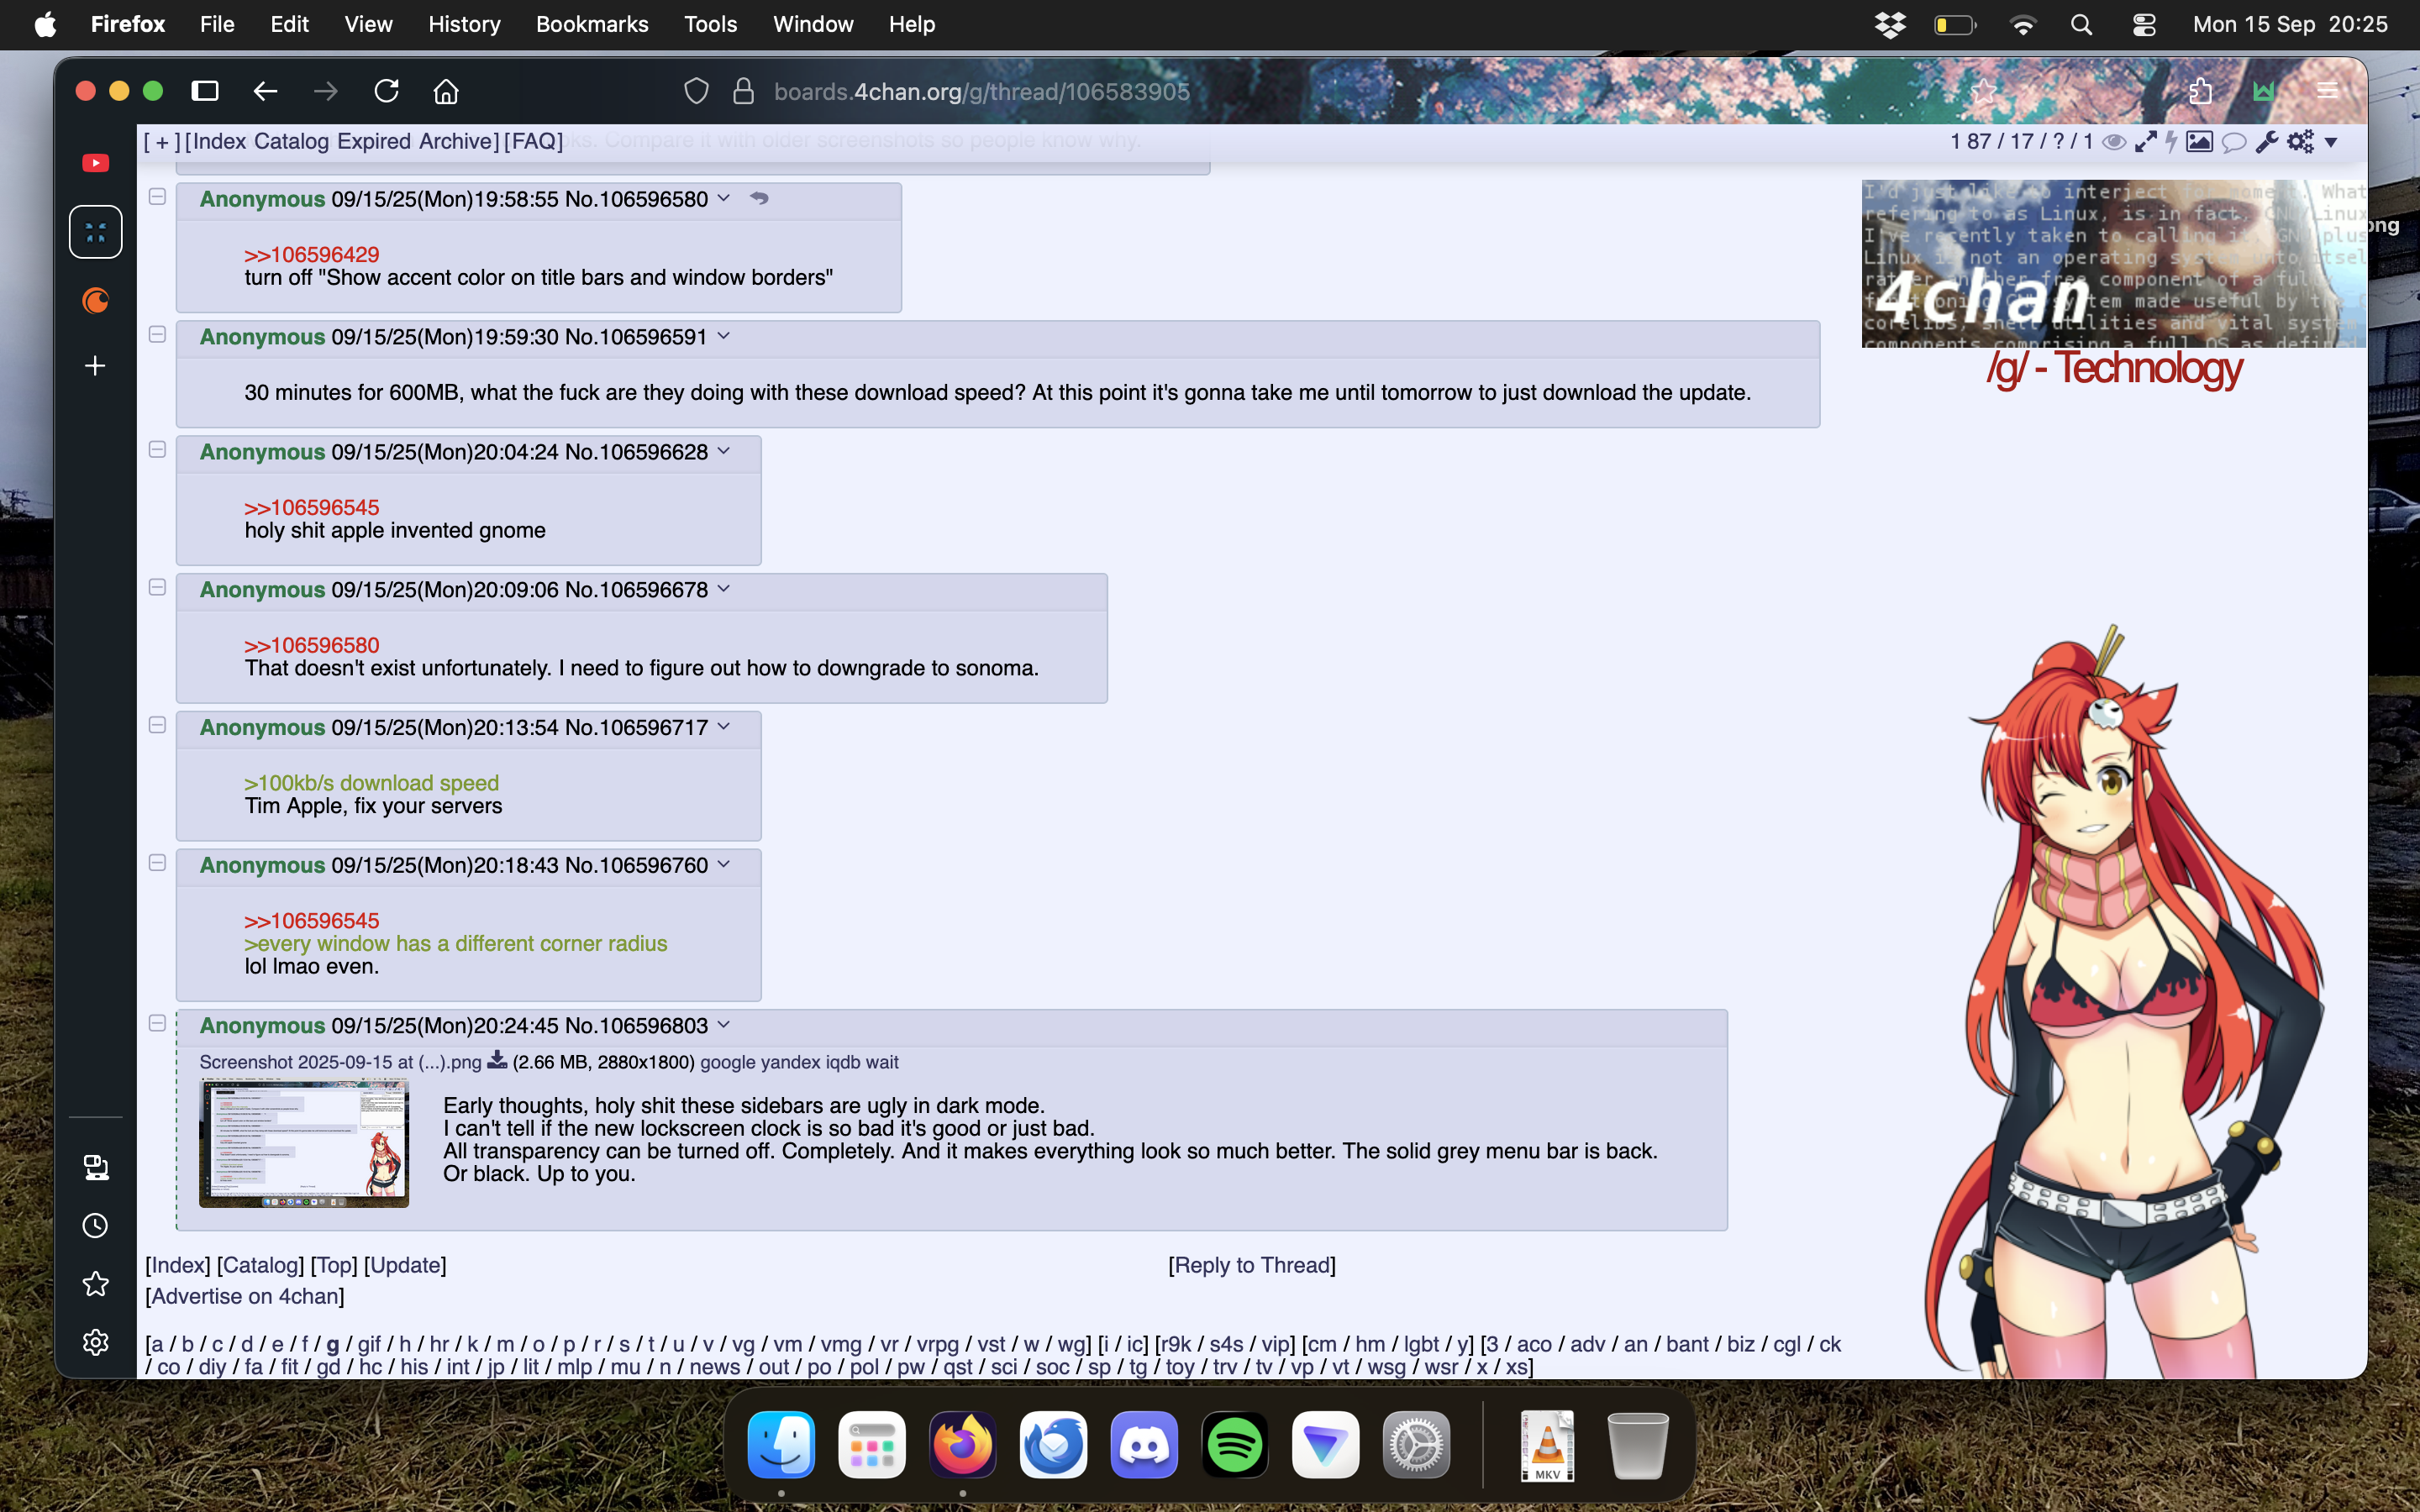Expand post menu chevron for No.106596803
The image size is (2420, 1512).
click(x=724, y=1025)
